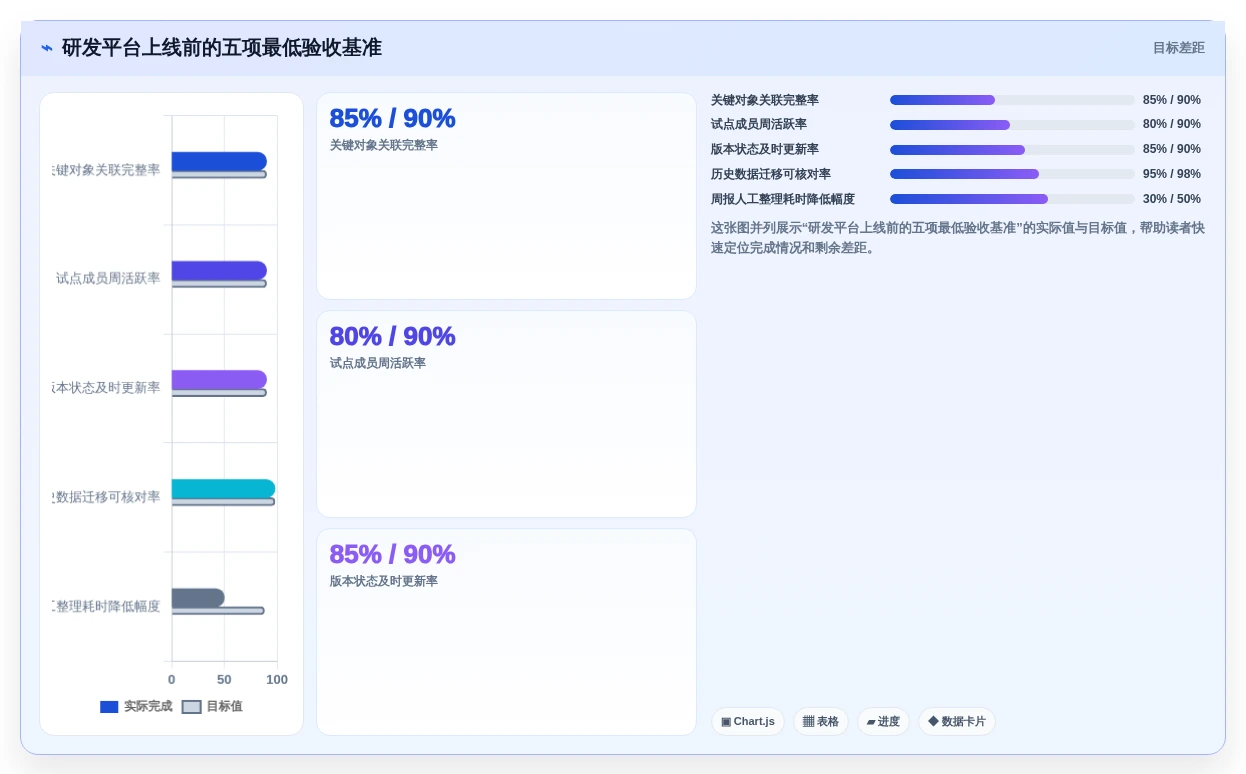Click the indigo chart bar for 试点成员周活跃率
Screen dimensions: 1246x774
[x=219, y=270]
